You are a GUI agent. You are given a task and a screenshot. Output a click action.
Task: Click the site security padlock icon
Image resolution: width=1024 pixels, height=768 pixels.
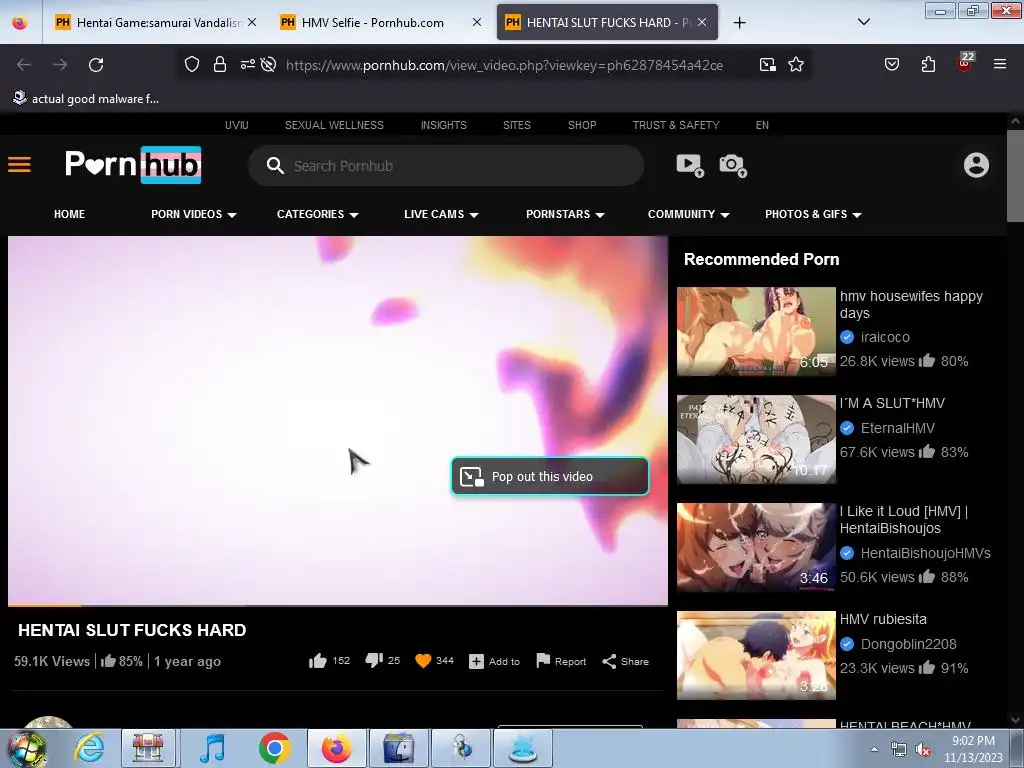[220, 65]
